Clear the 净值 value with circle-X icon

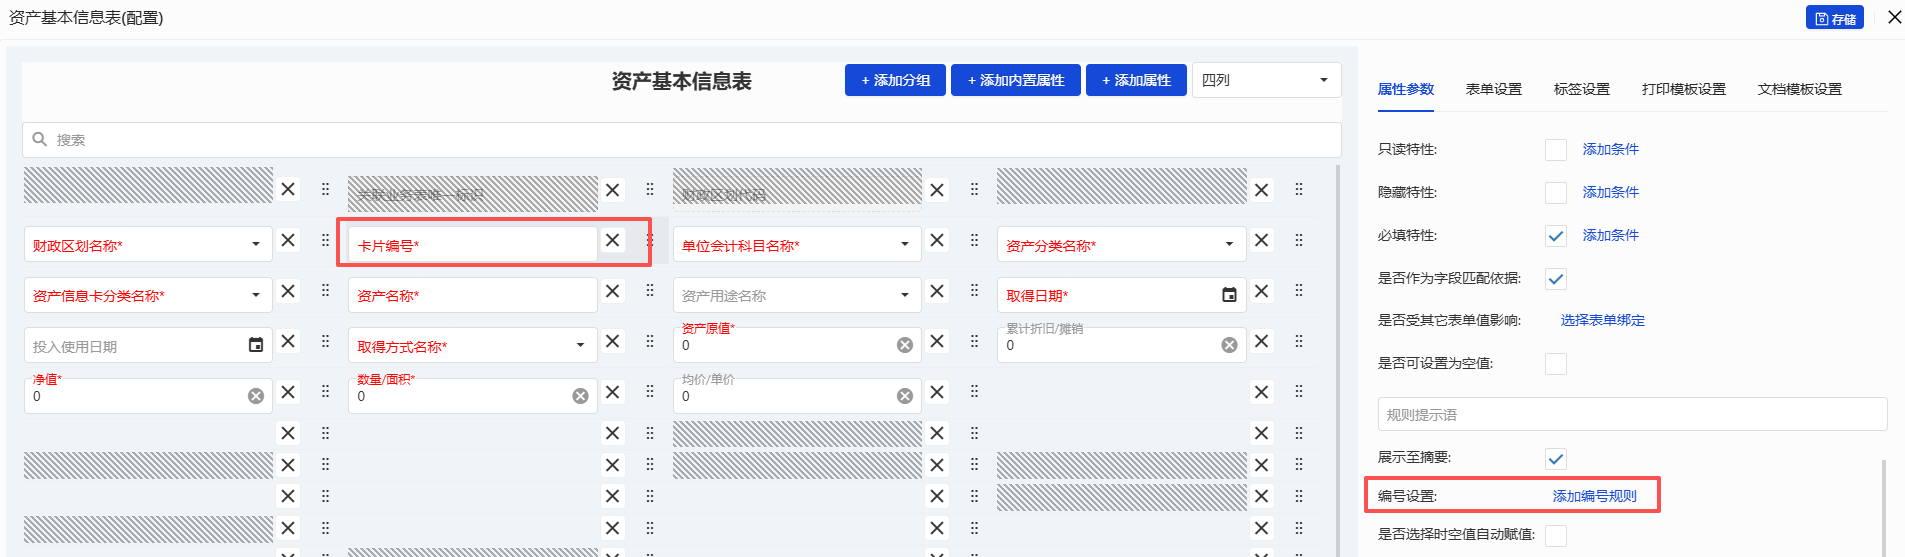click(x=256, y=396)
